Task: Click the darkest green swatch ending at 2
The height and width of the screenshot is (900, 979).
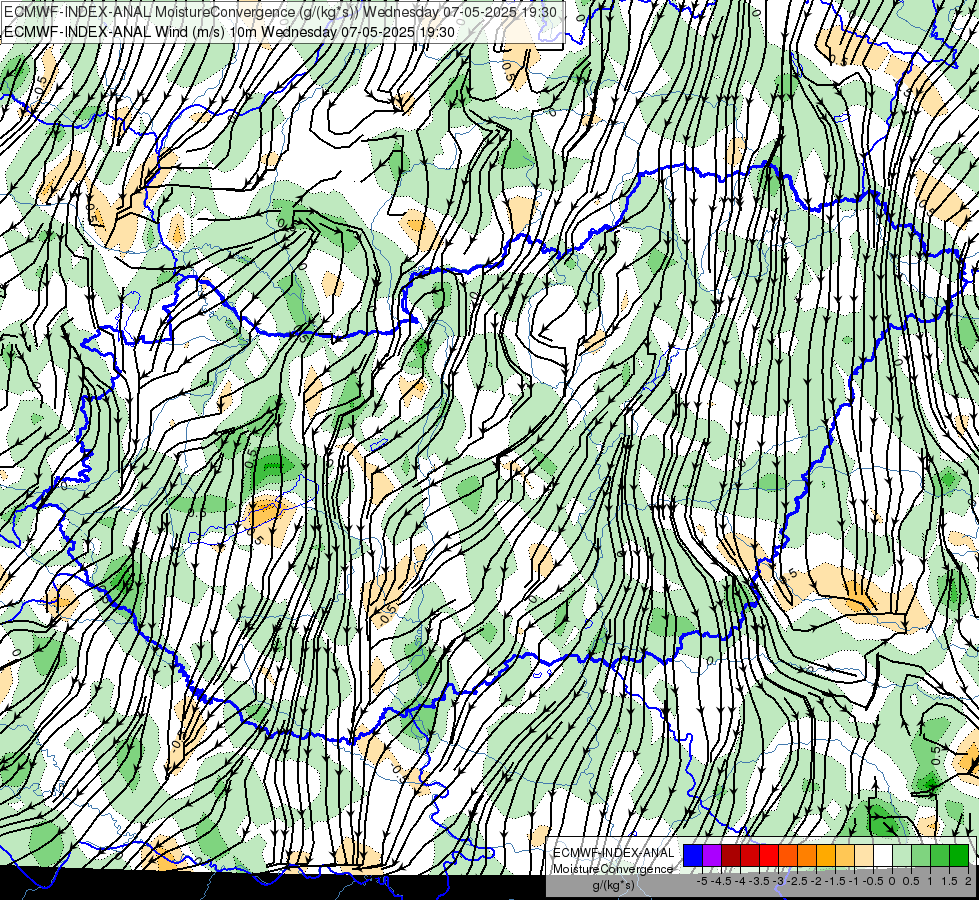Action: coord(959,856)
